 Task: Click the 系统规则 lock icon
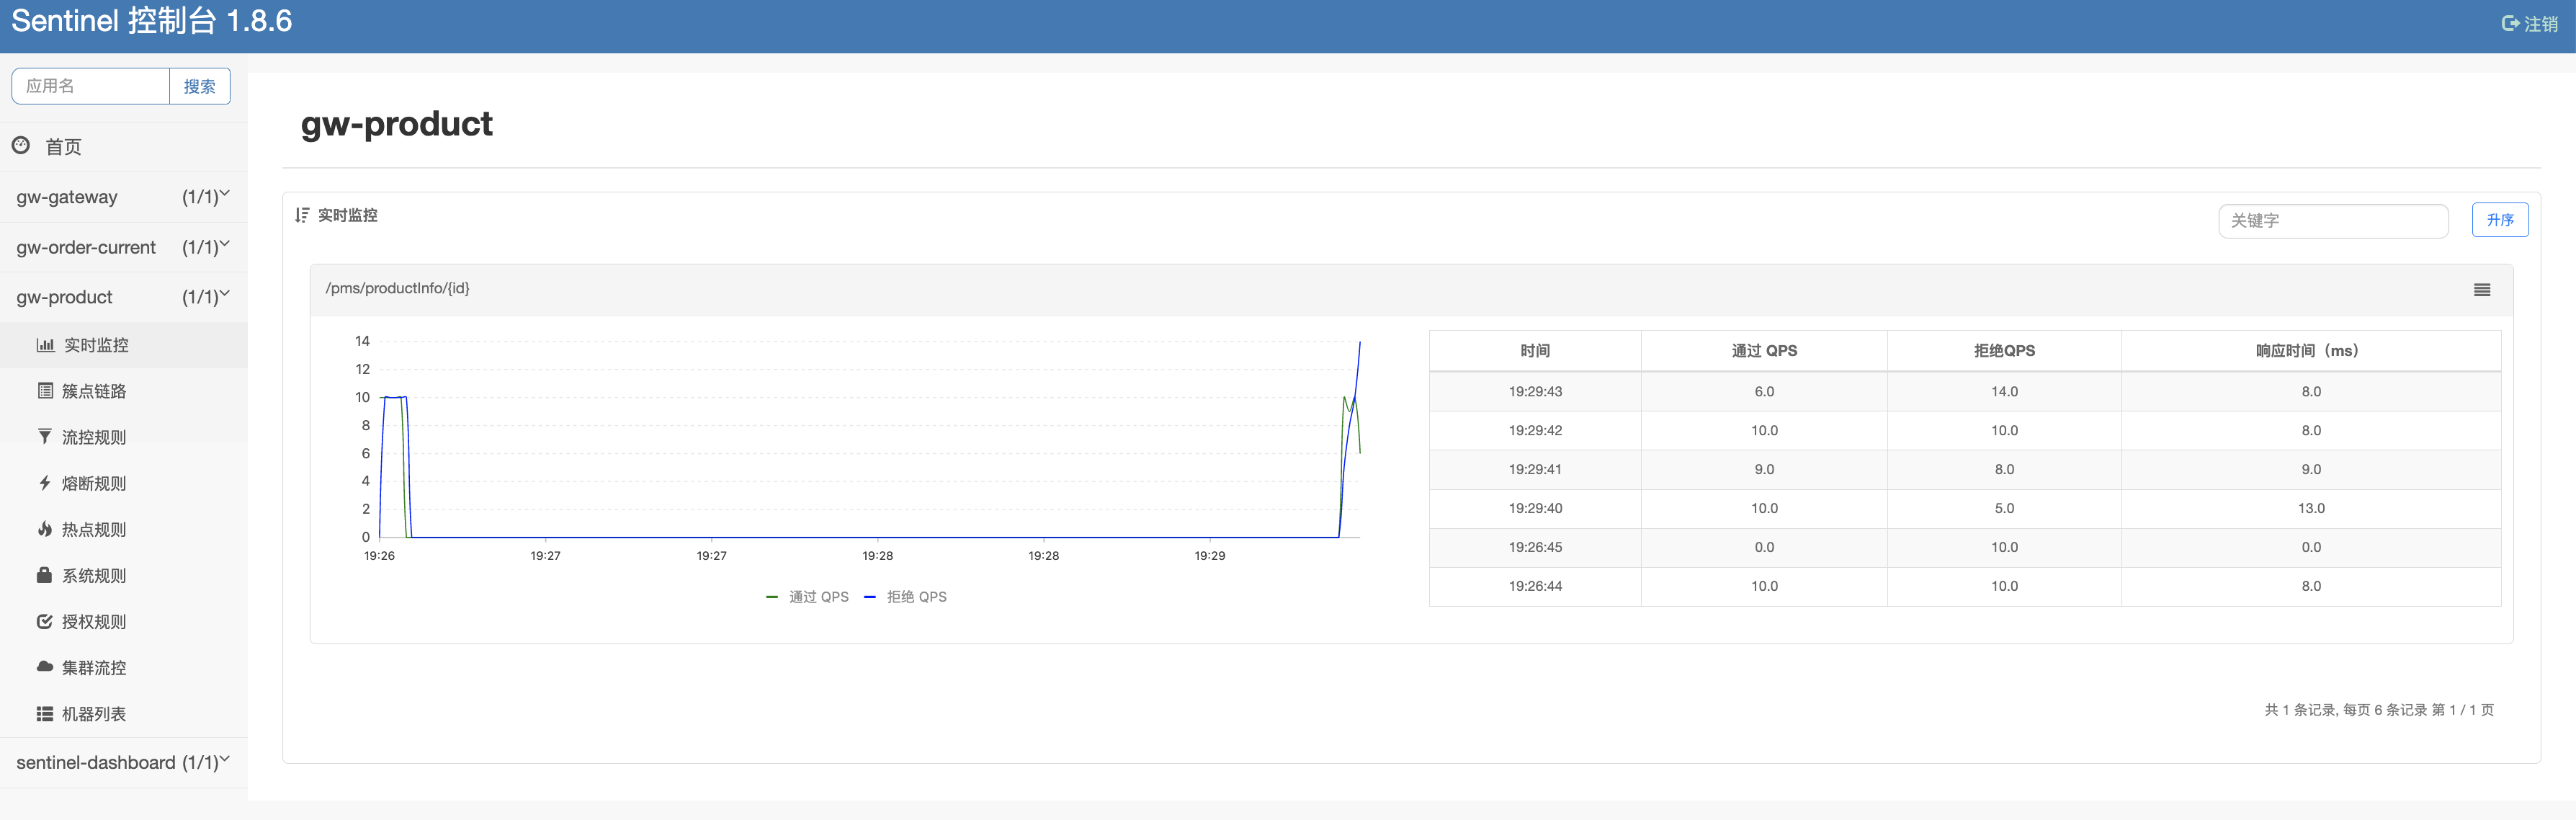tap(45, 575)
